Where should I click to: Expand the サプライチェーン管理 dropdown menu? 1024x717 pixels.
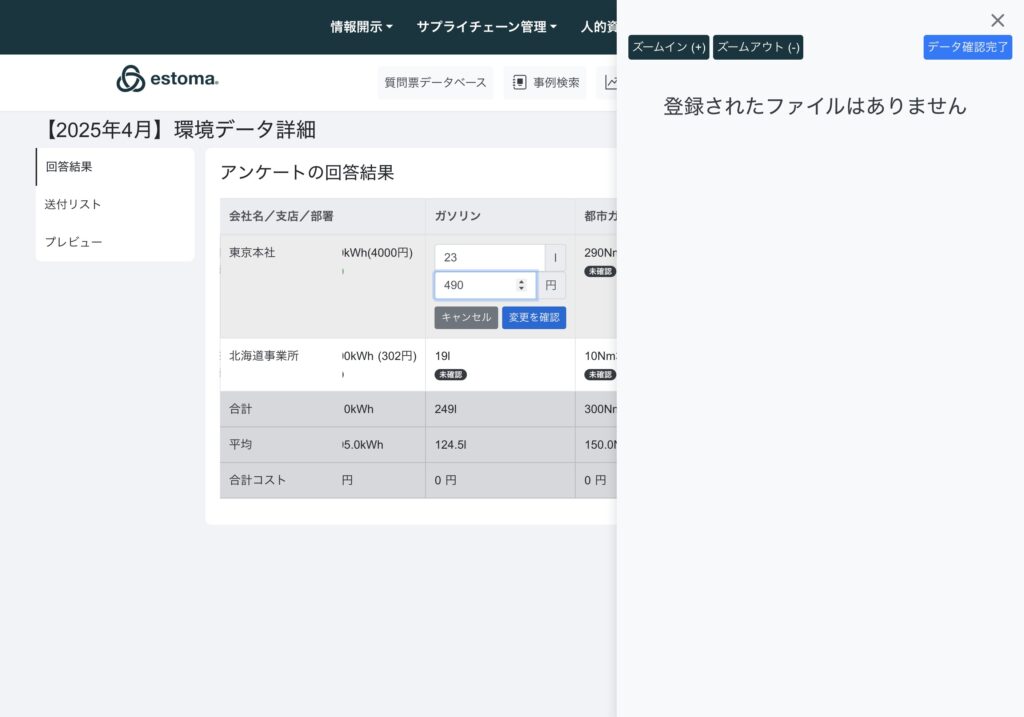486,27
